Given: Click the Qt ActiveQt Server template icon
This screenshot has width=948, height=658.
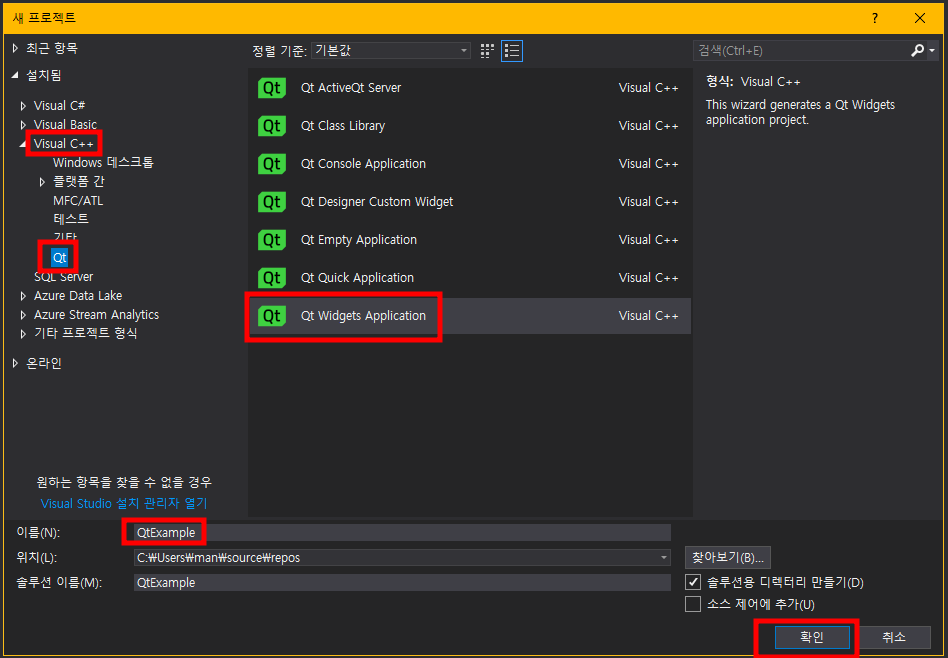Looking at the screenshot, I should click(272, 88).
